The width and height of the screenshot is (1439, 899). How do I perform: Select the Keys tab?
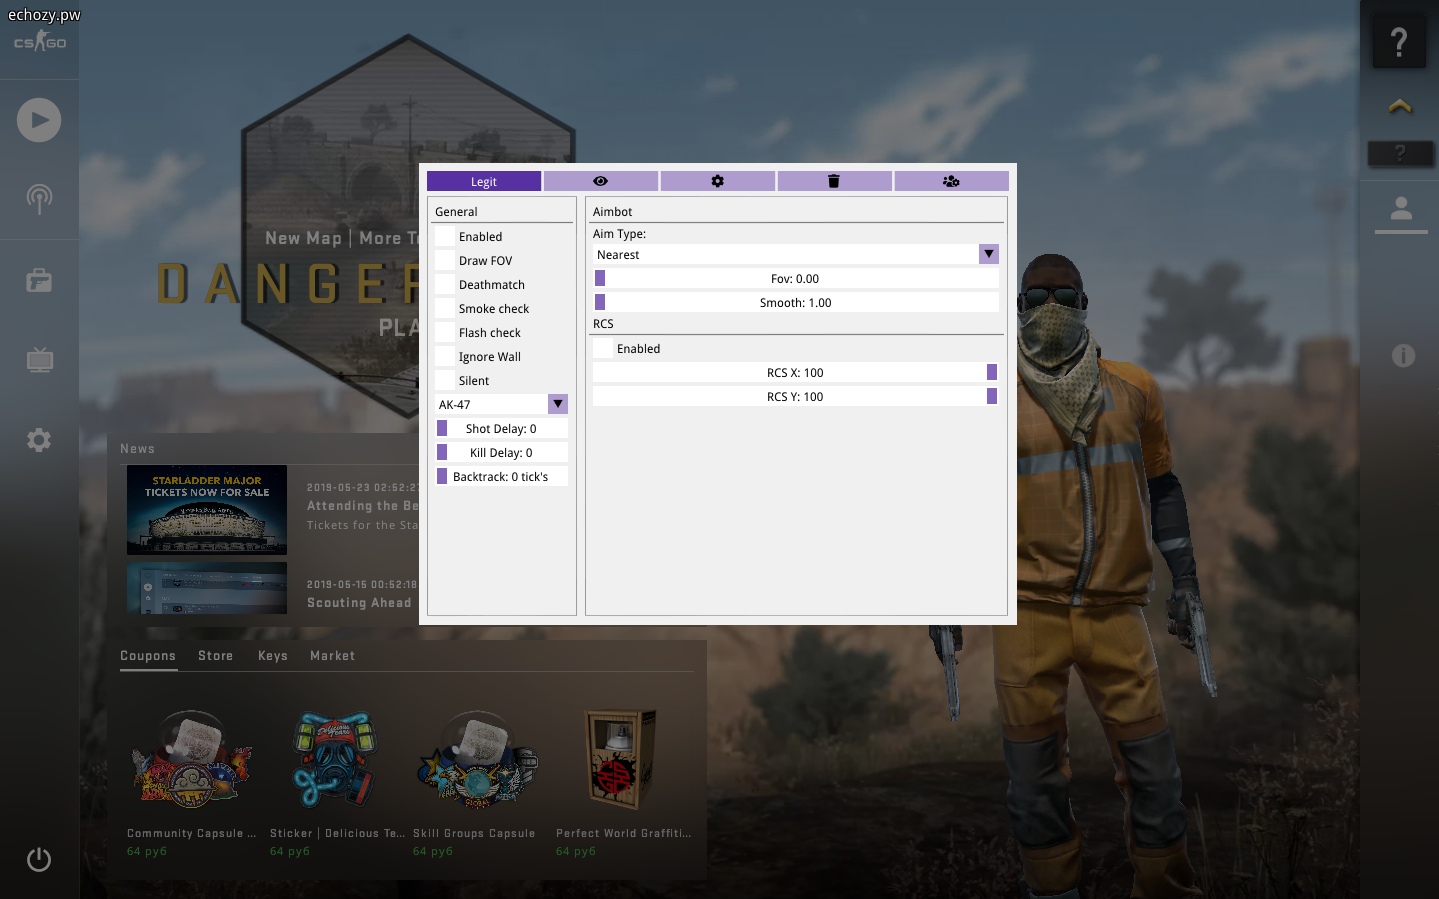point(273,656)
